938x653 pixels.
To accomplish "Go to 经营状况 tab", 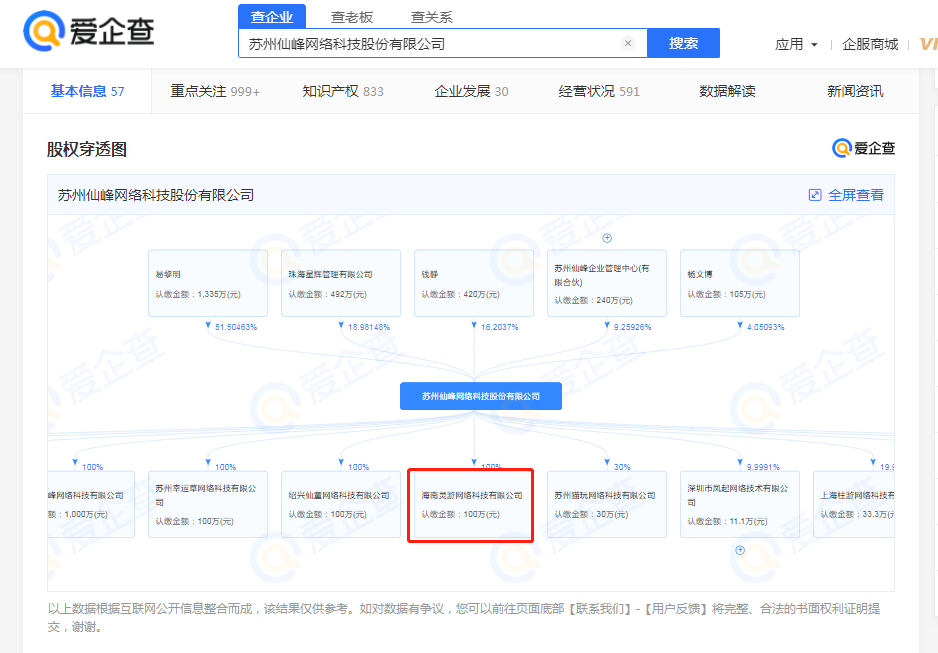I will [598, 91].
